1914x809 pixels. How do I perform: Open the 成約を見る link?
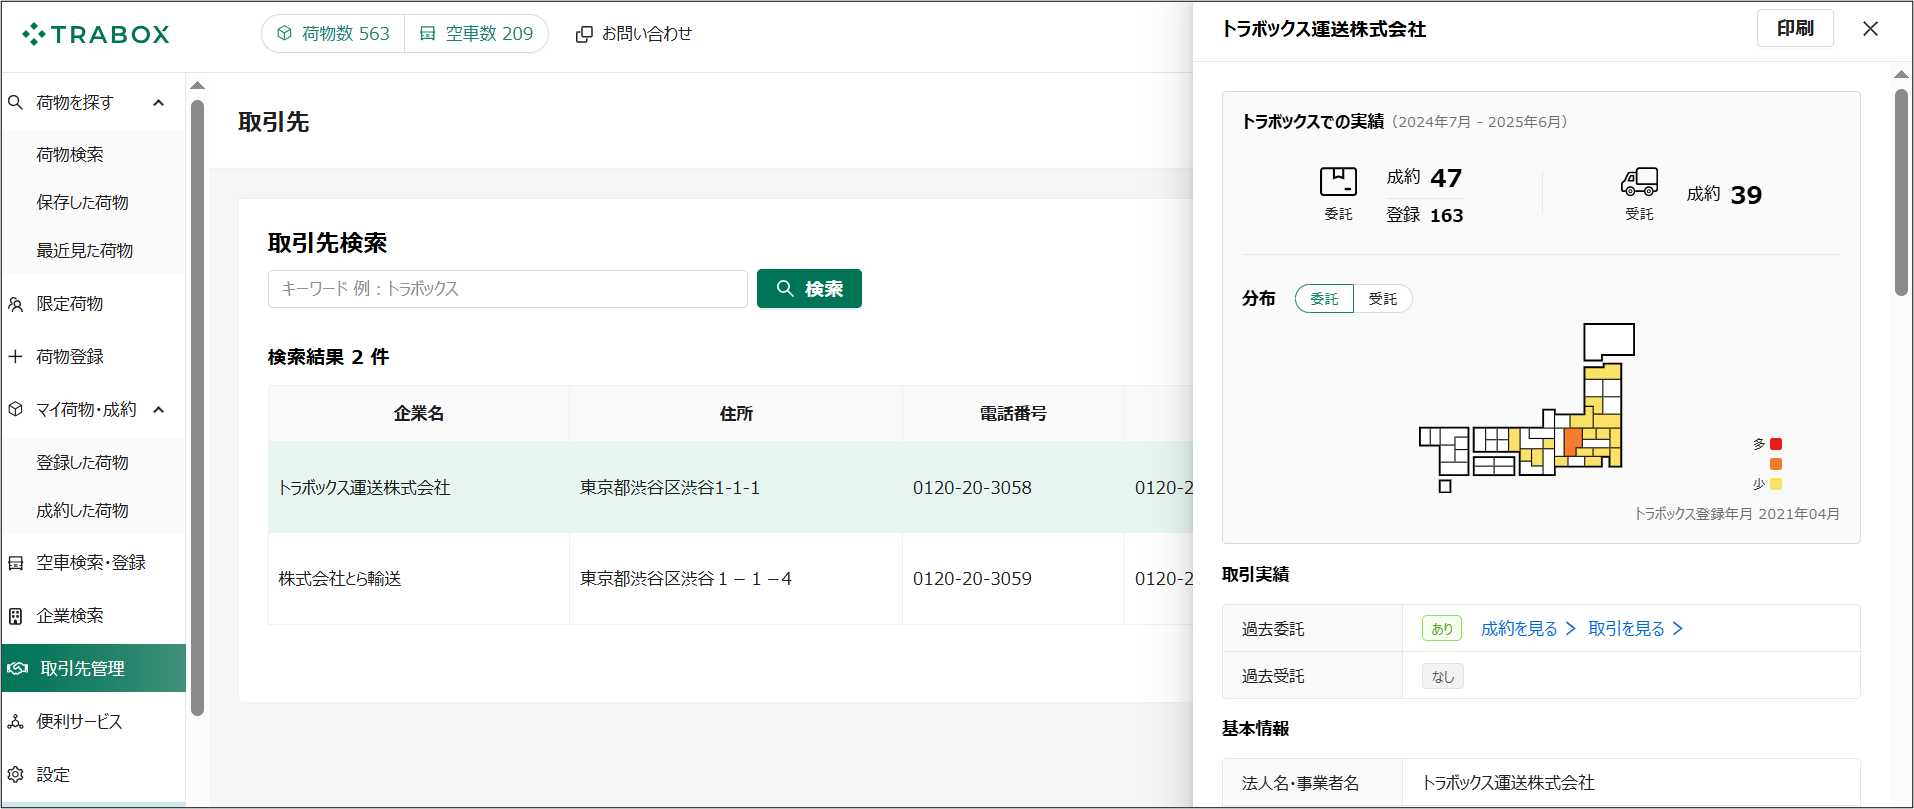click(x=1528, y=628)
